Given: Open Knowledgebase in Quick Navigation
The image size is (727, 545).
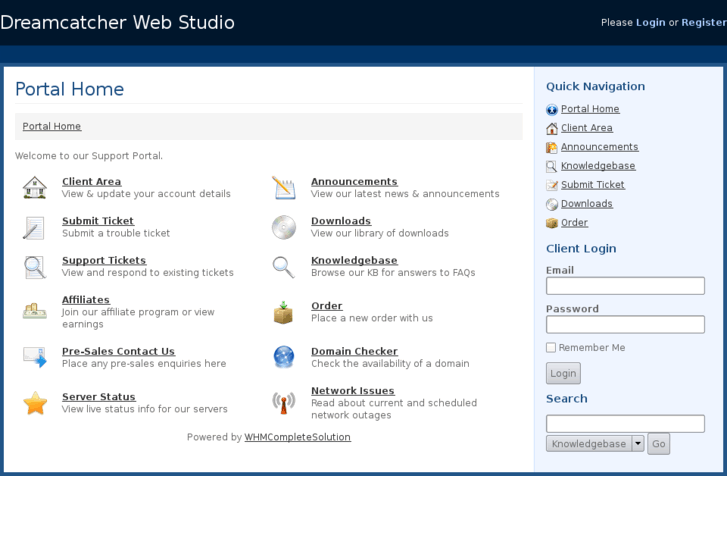Looking at the screenshot, I should [x=598, y=166].
